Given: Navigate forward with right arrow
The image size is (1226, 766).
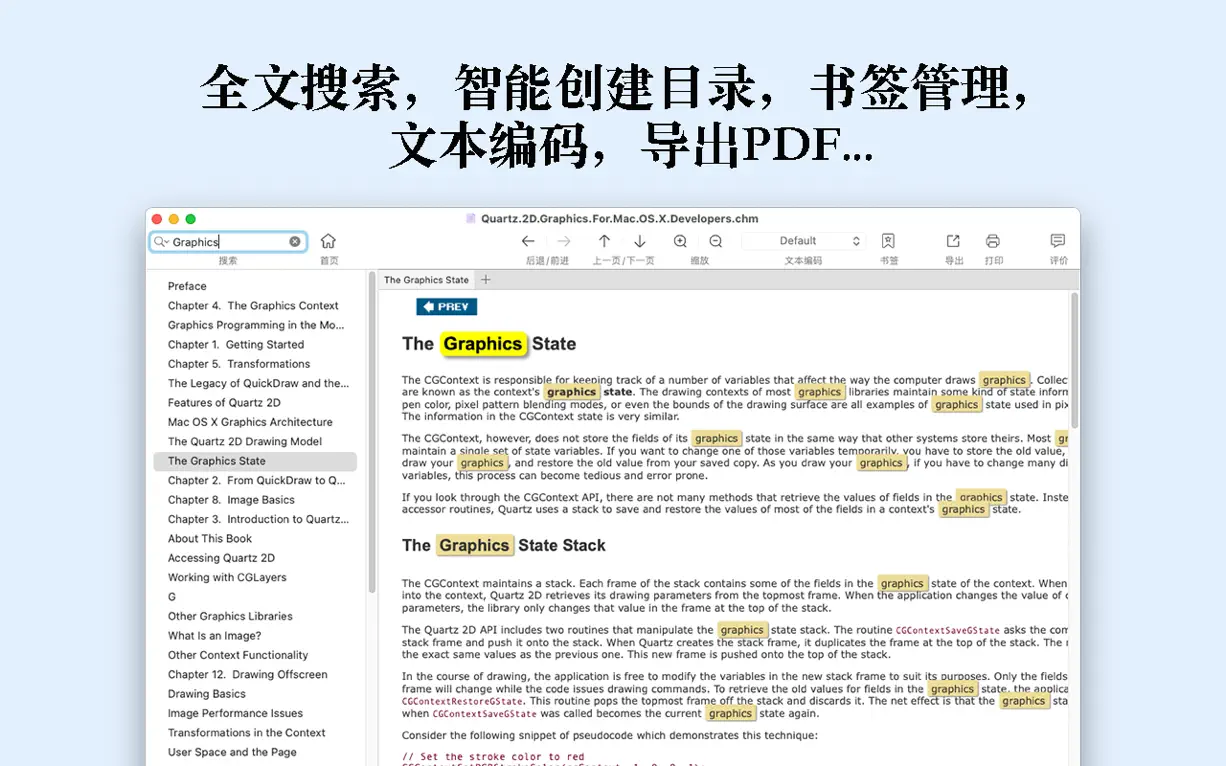Looking at the screenshot, I should coord(564,241).
